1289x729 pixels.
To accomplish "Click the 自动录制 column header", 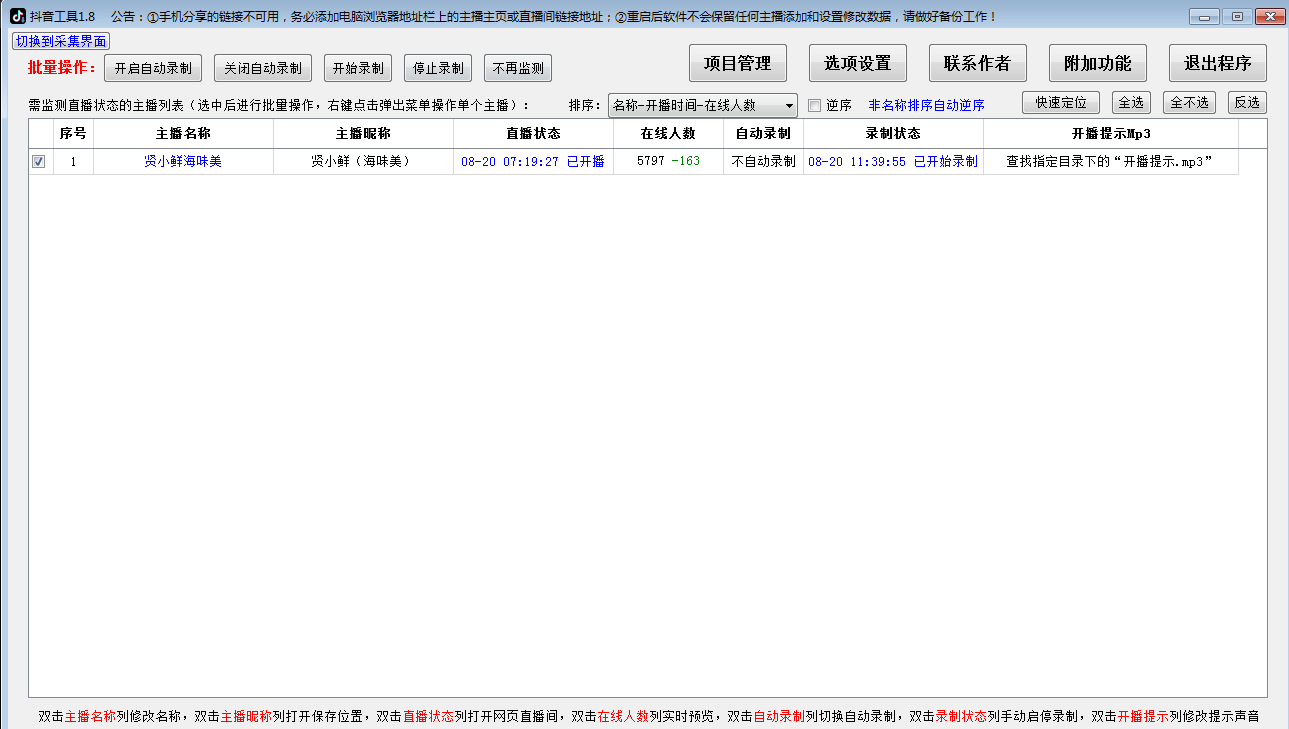I will point(763,133).
